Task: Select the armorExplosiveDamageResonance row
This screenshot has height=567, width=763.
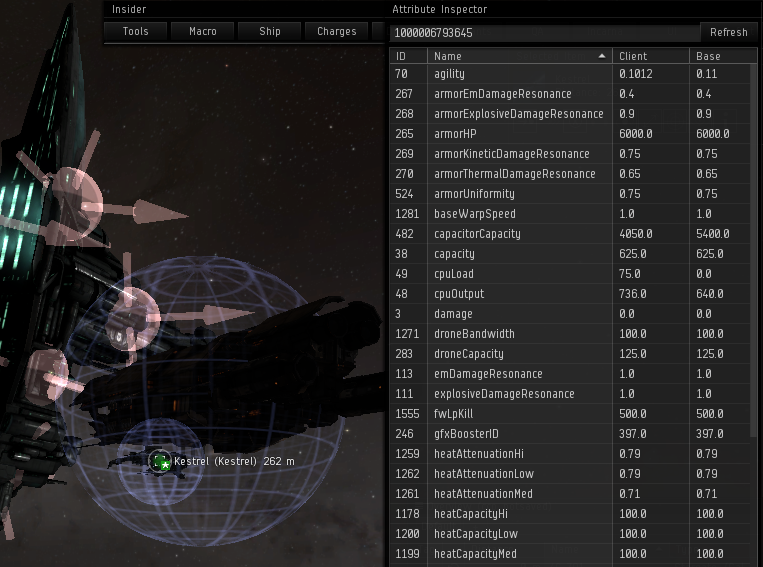Action: click(x=570, y=113)
